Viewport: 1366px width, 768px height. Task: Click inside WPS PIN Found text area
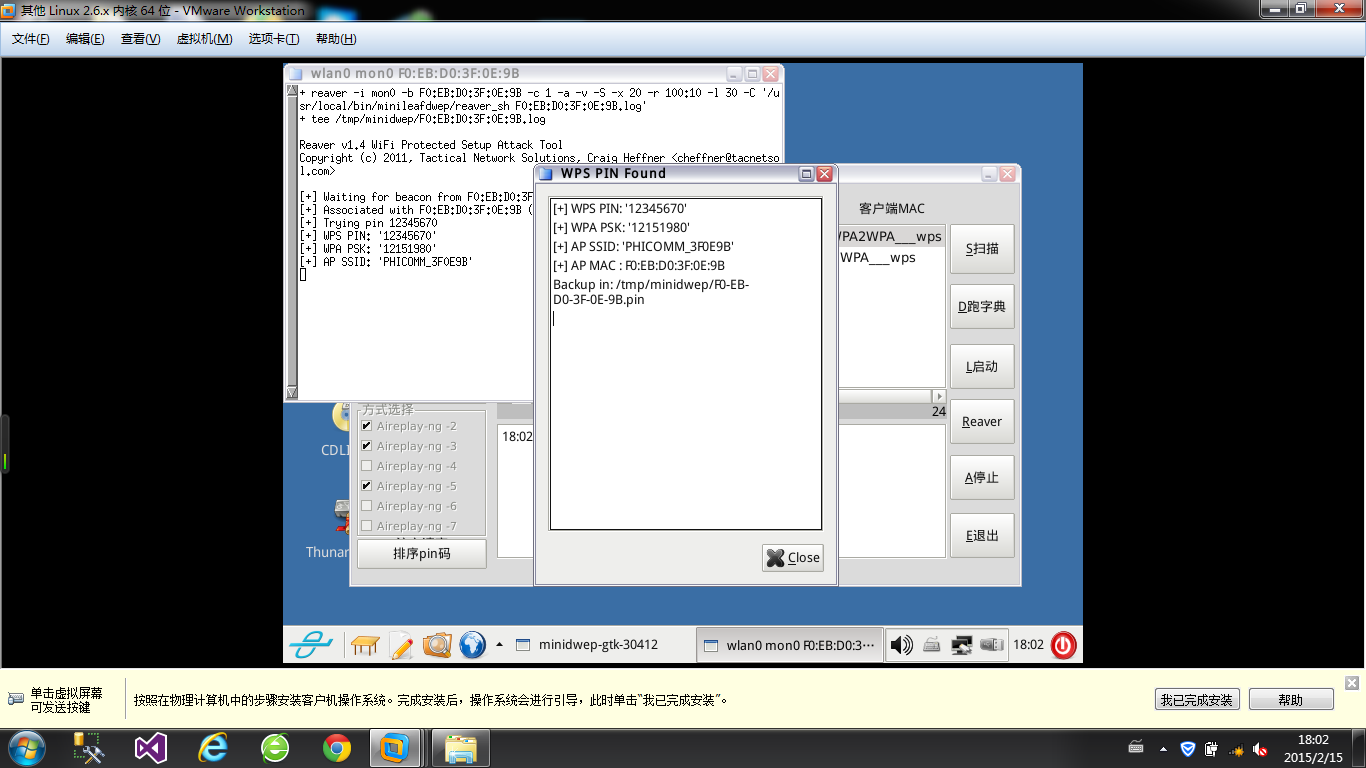pos(686,364)
